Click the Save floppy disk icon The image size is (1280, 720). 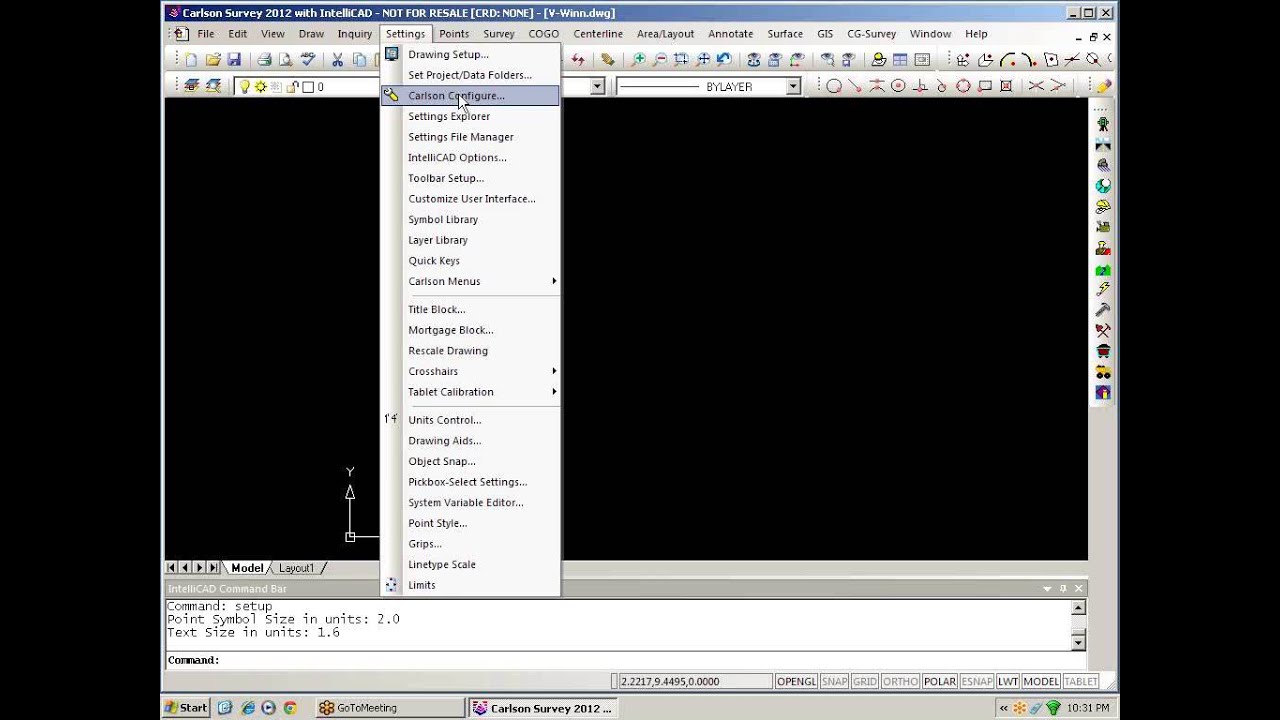point(234,60)
